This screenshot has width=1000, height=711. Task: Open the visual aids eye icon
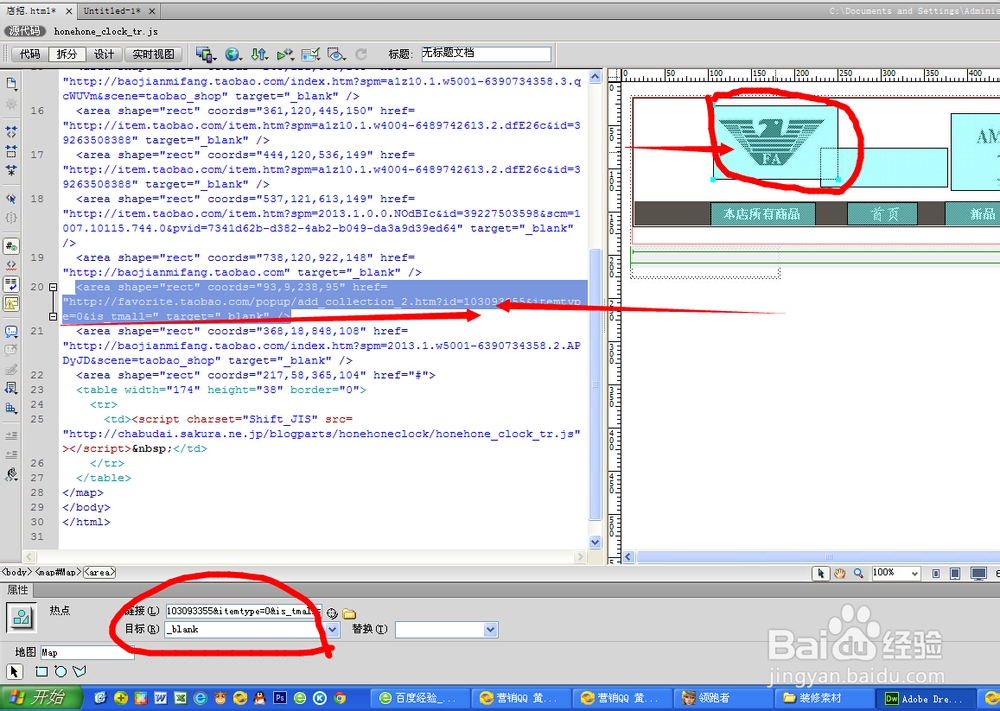(336, 55)
